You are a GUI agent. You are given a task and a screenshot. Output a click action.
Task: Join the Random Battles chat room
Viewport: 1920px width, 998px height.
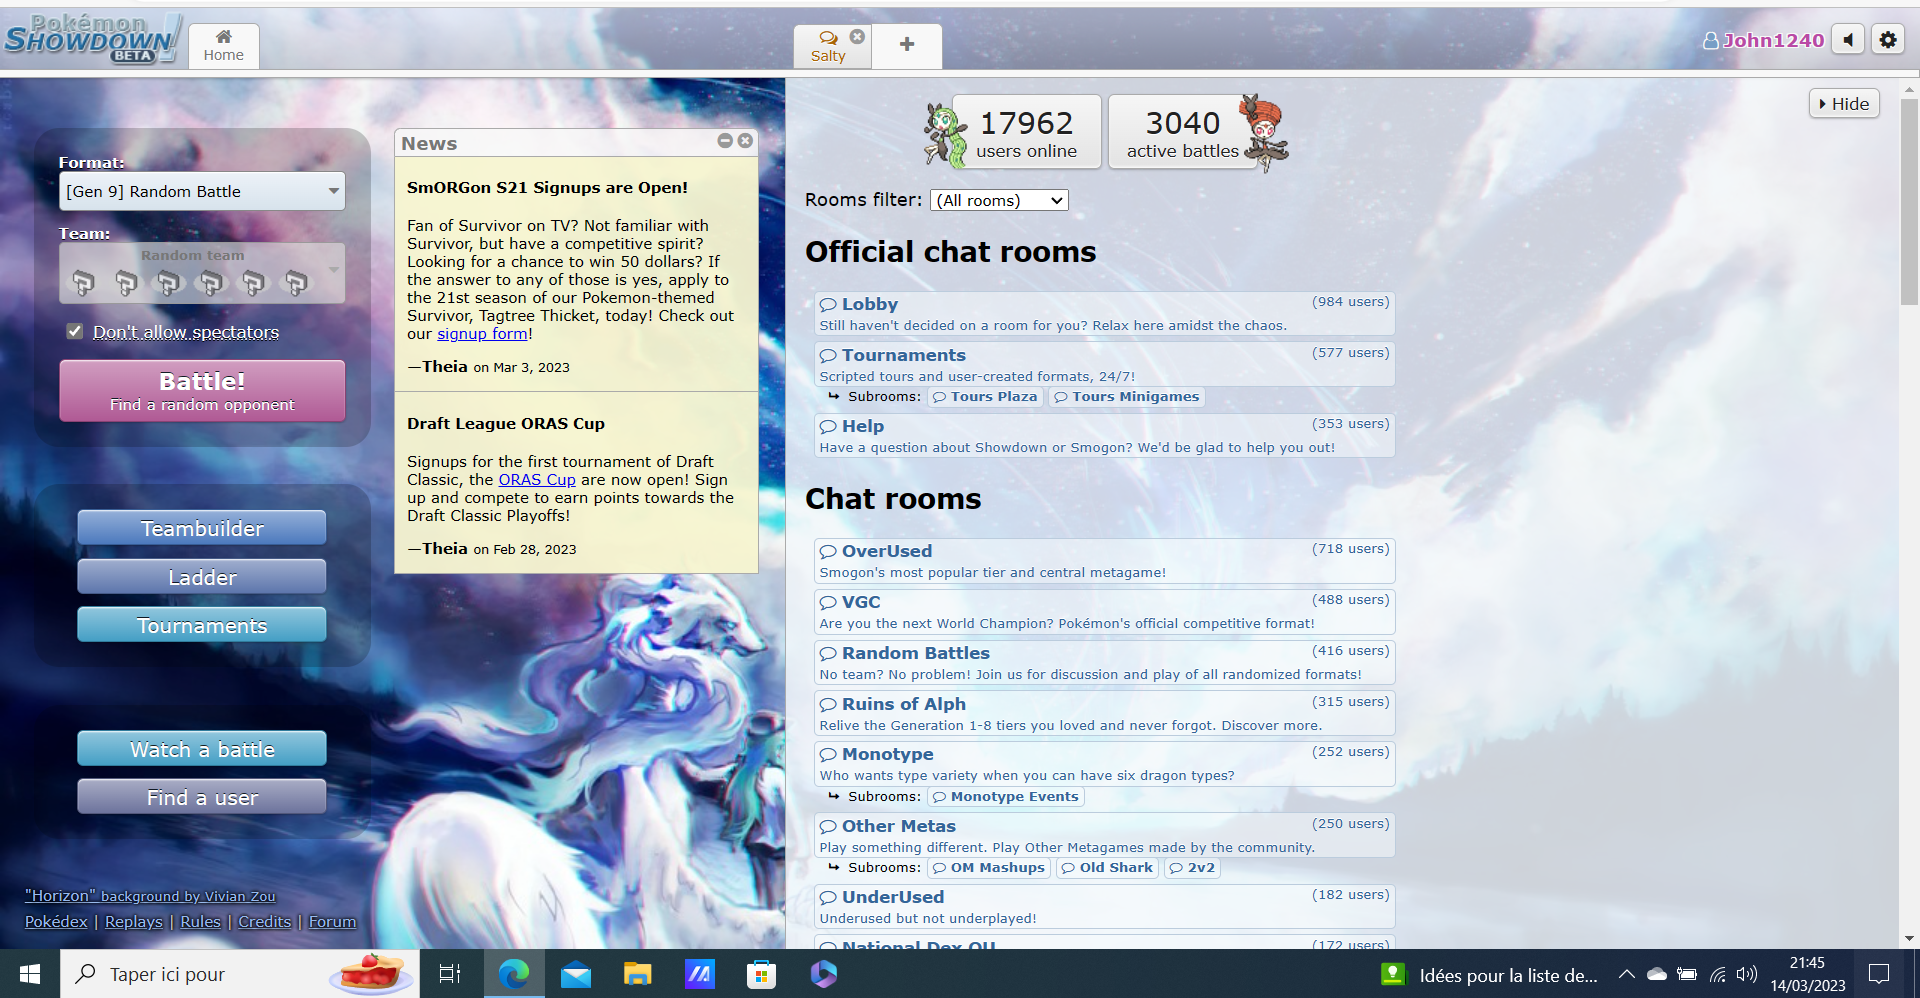(1104, 663)
